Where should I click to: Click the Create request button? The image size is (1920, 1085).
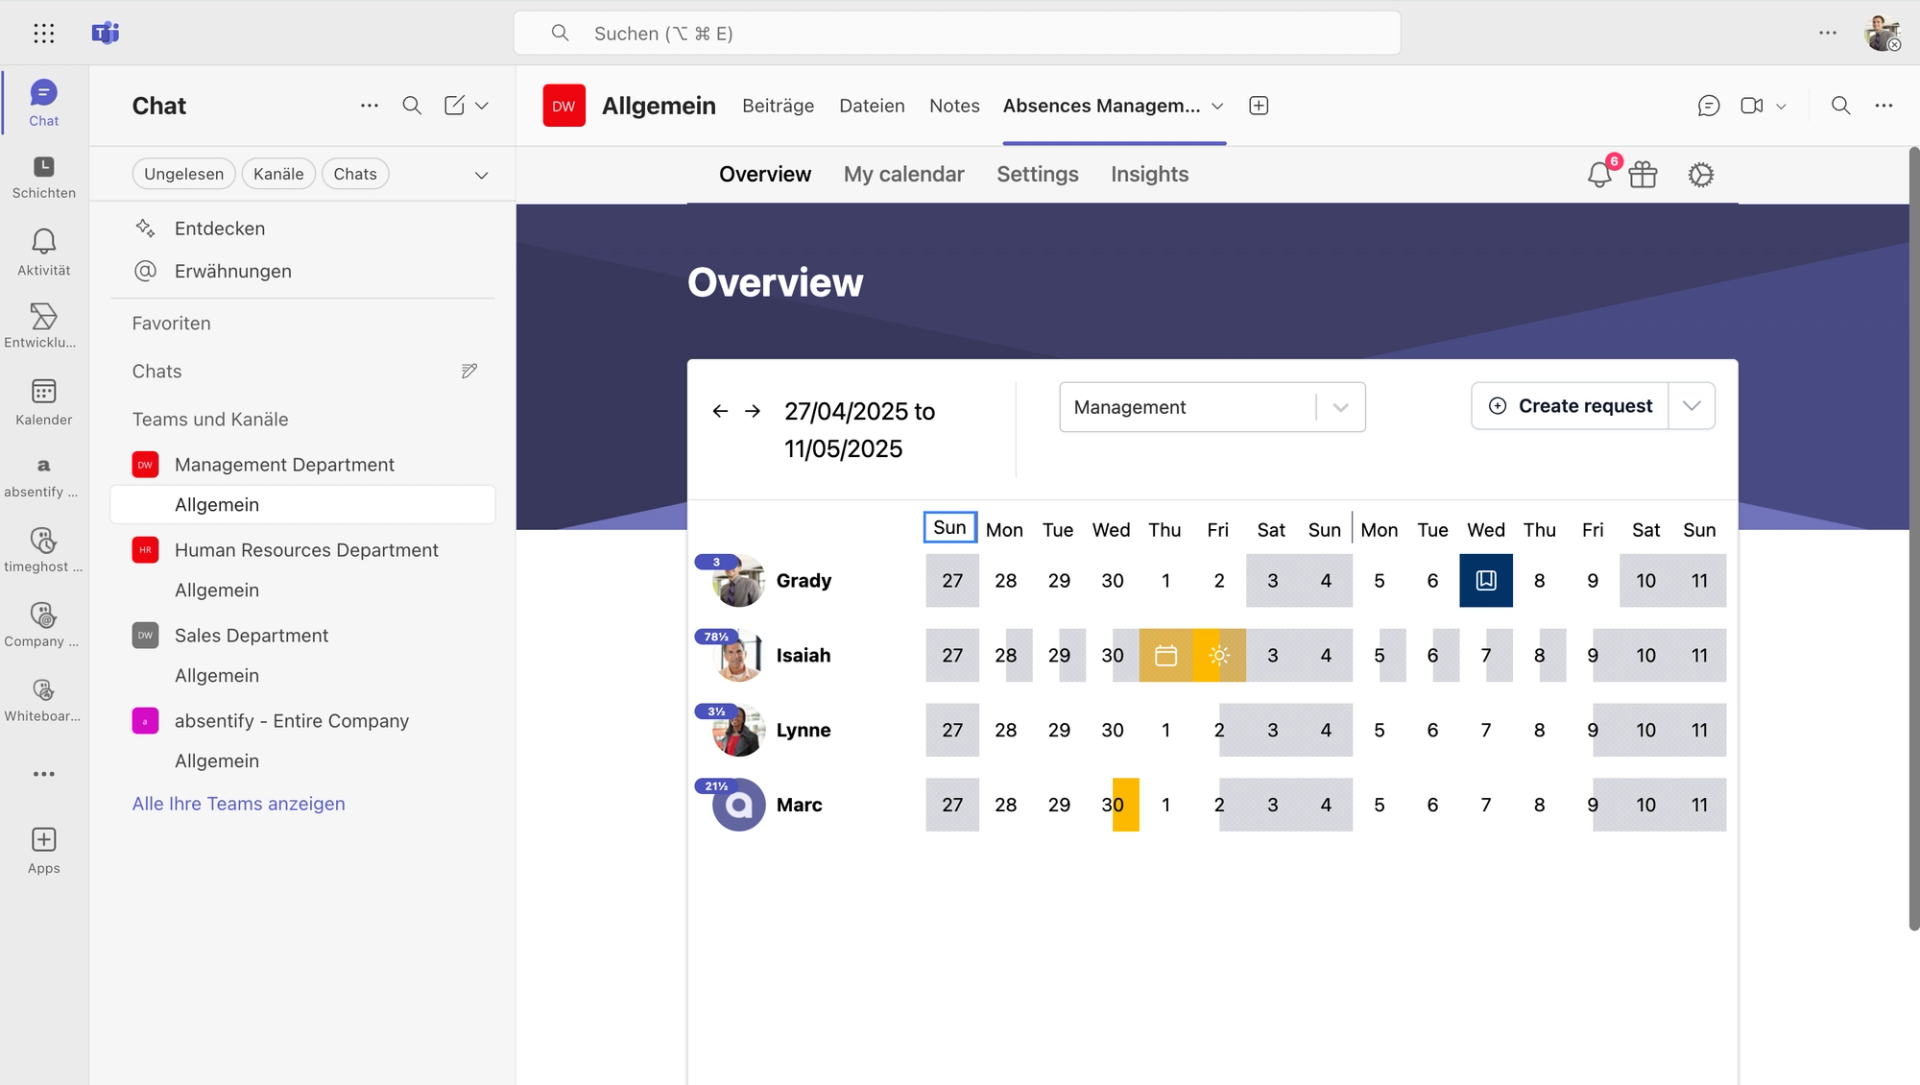coord(1570,406)
